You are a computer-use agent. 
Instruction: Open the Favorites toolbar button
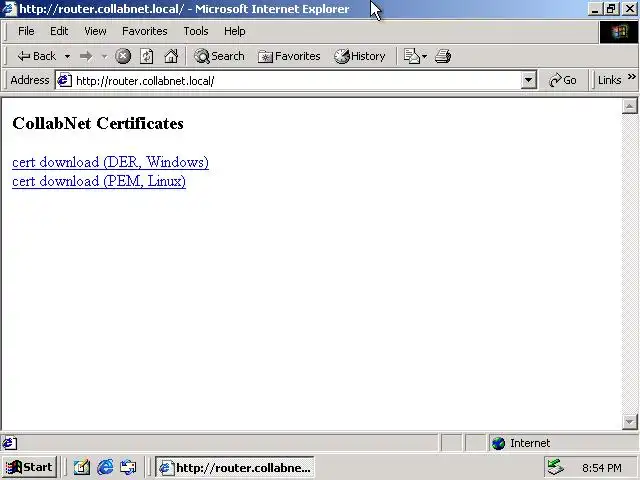coord(289,56)
